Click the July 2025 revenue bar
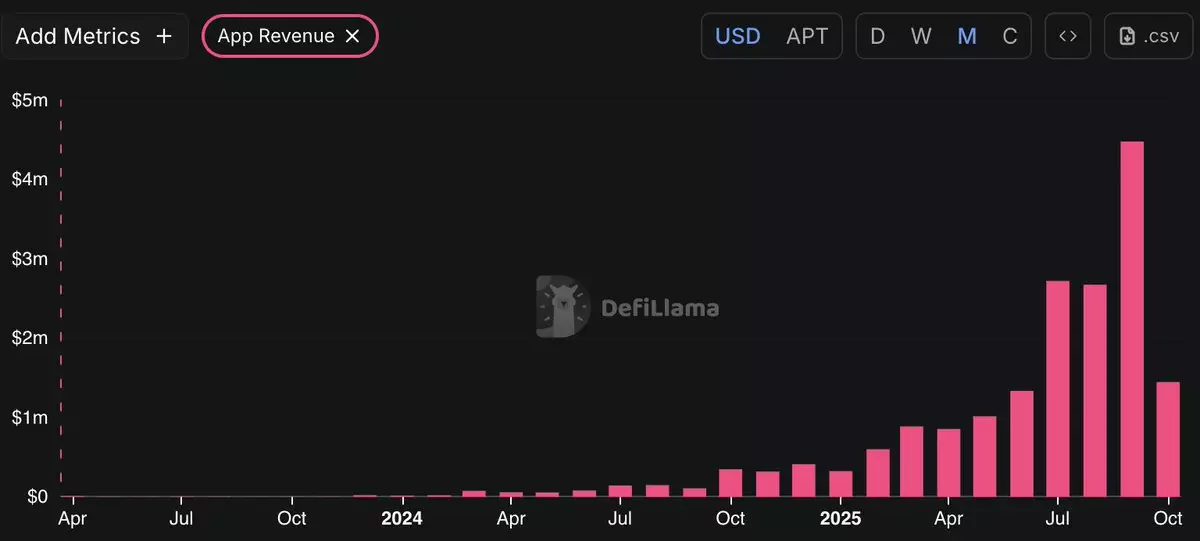The width and height of the screenshot is (1200, 541). [1058, 390]
